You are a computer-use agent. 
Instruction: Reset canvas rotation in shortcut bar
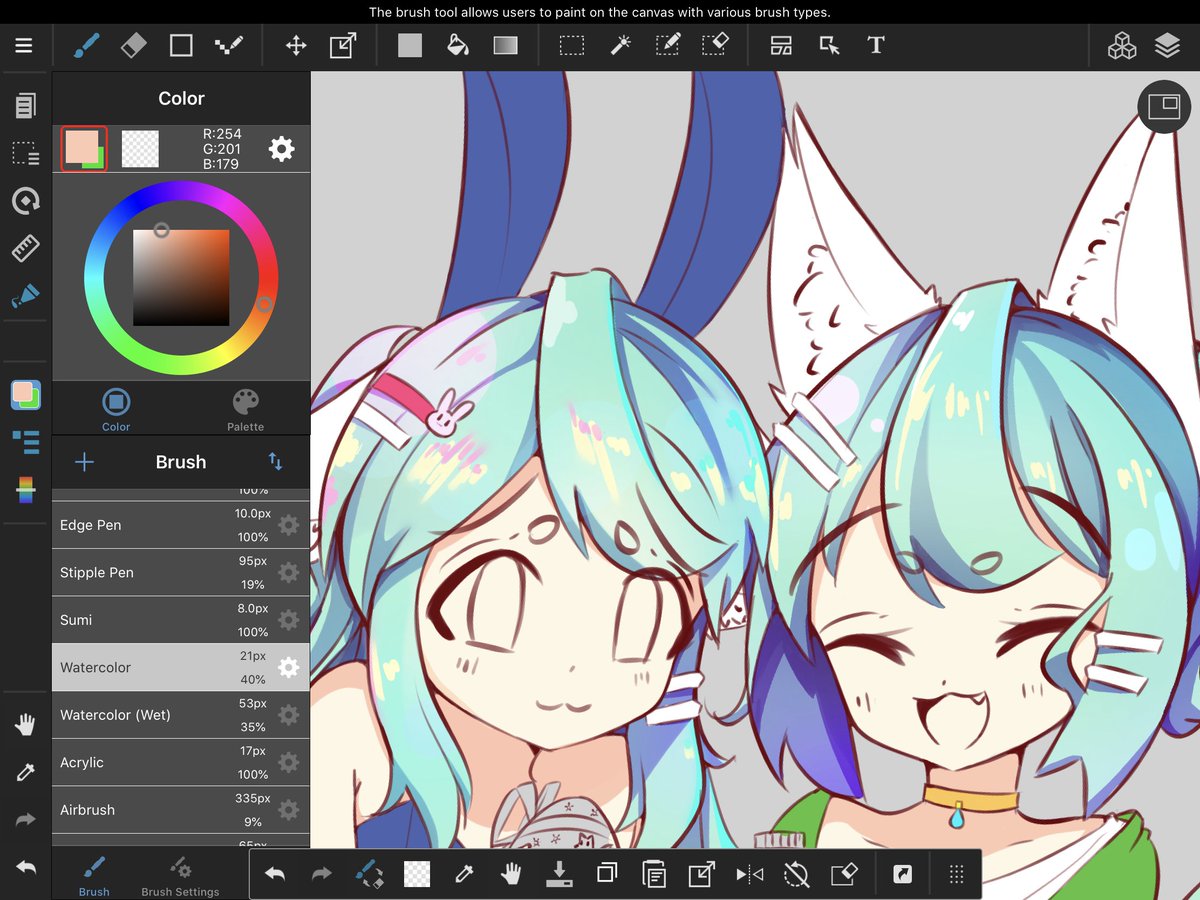click(796, 874)
